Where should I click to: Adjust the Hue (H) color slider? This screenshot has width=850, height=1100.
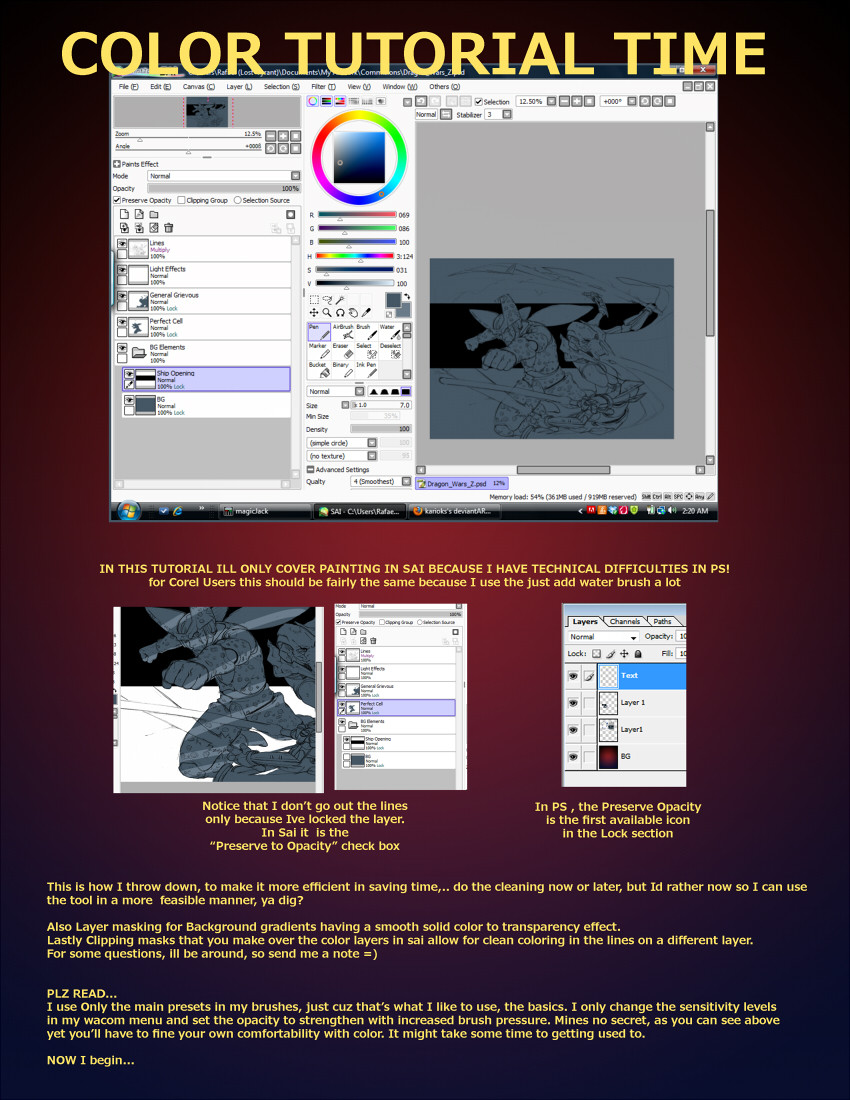(x=355, y=257)
